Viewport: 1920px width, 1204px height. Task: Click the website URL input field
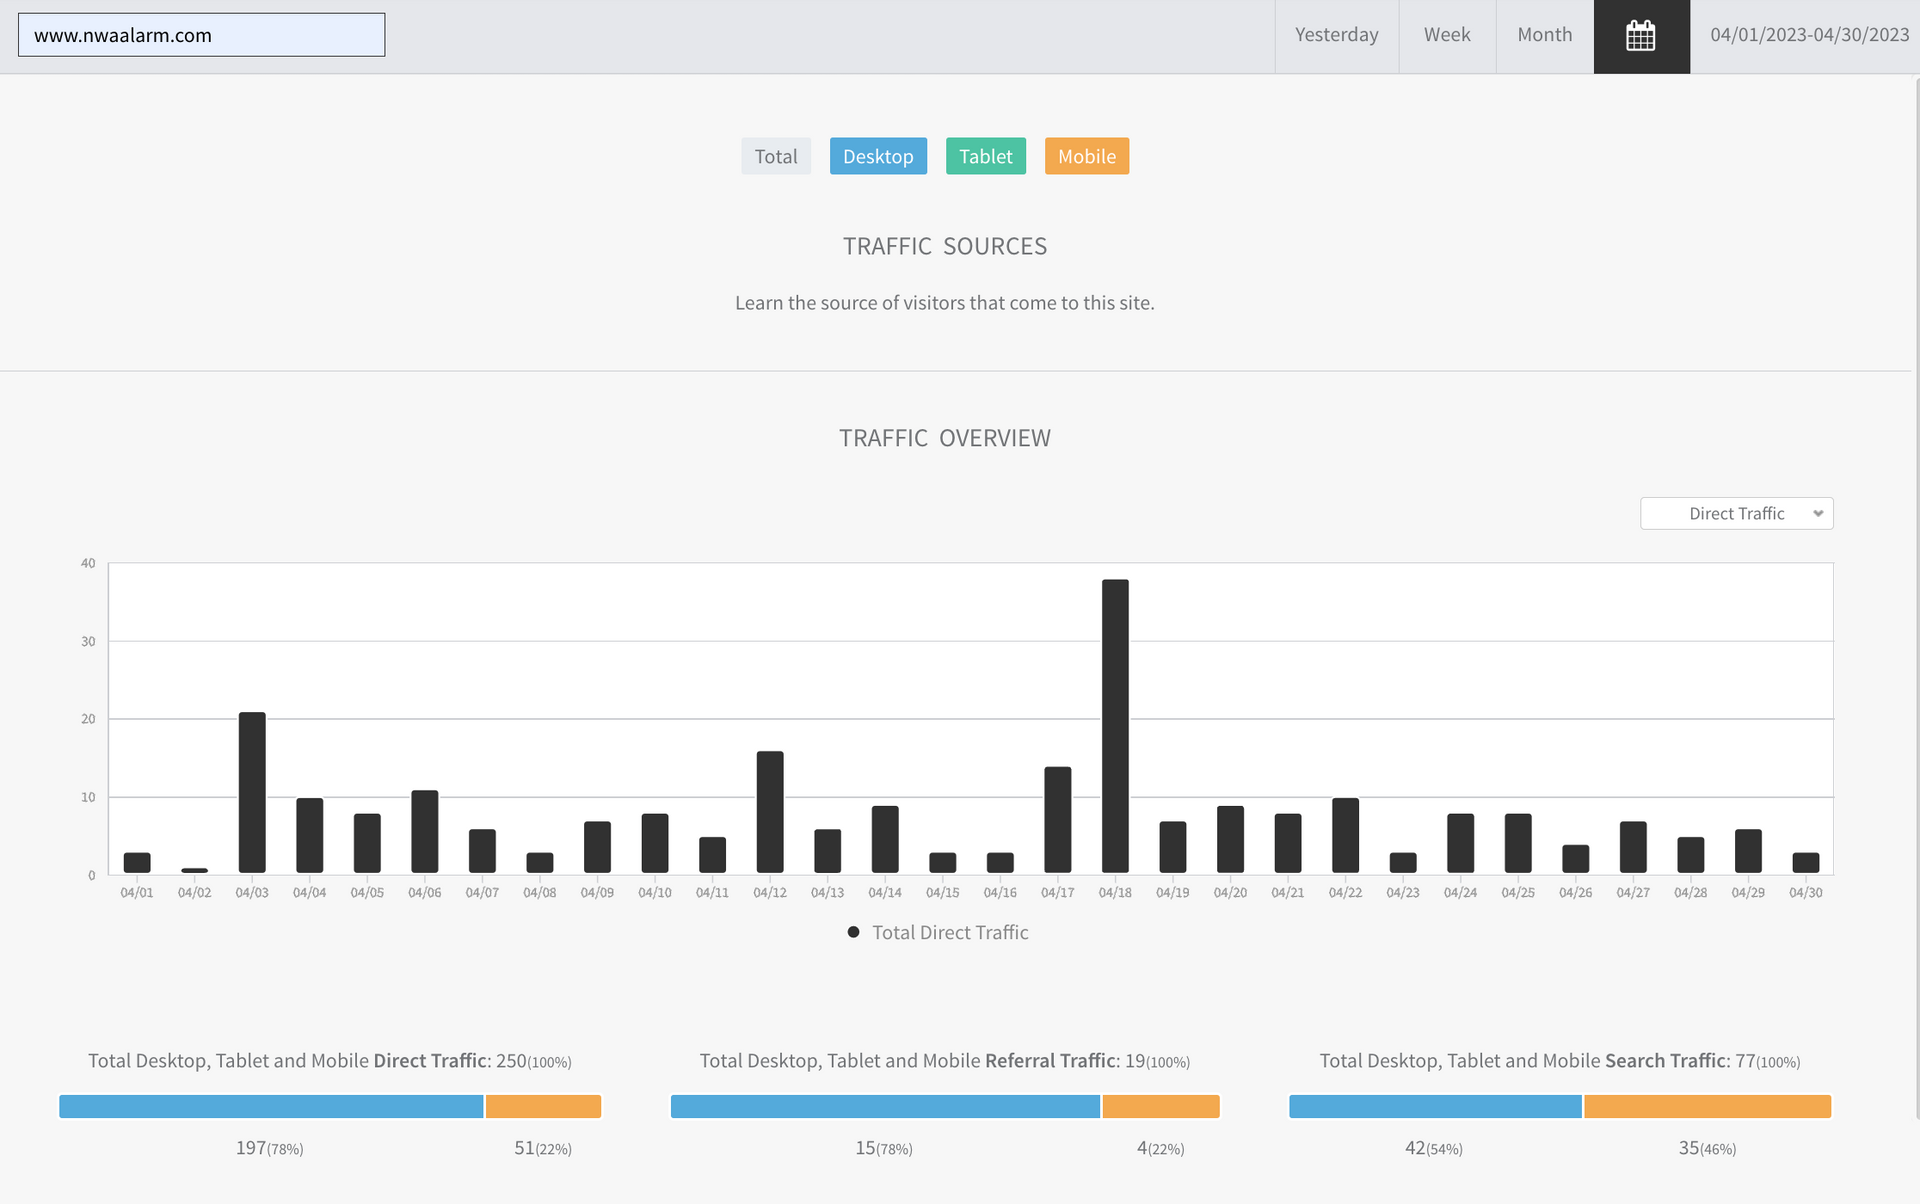click(201, 35)
